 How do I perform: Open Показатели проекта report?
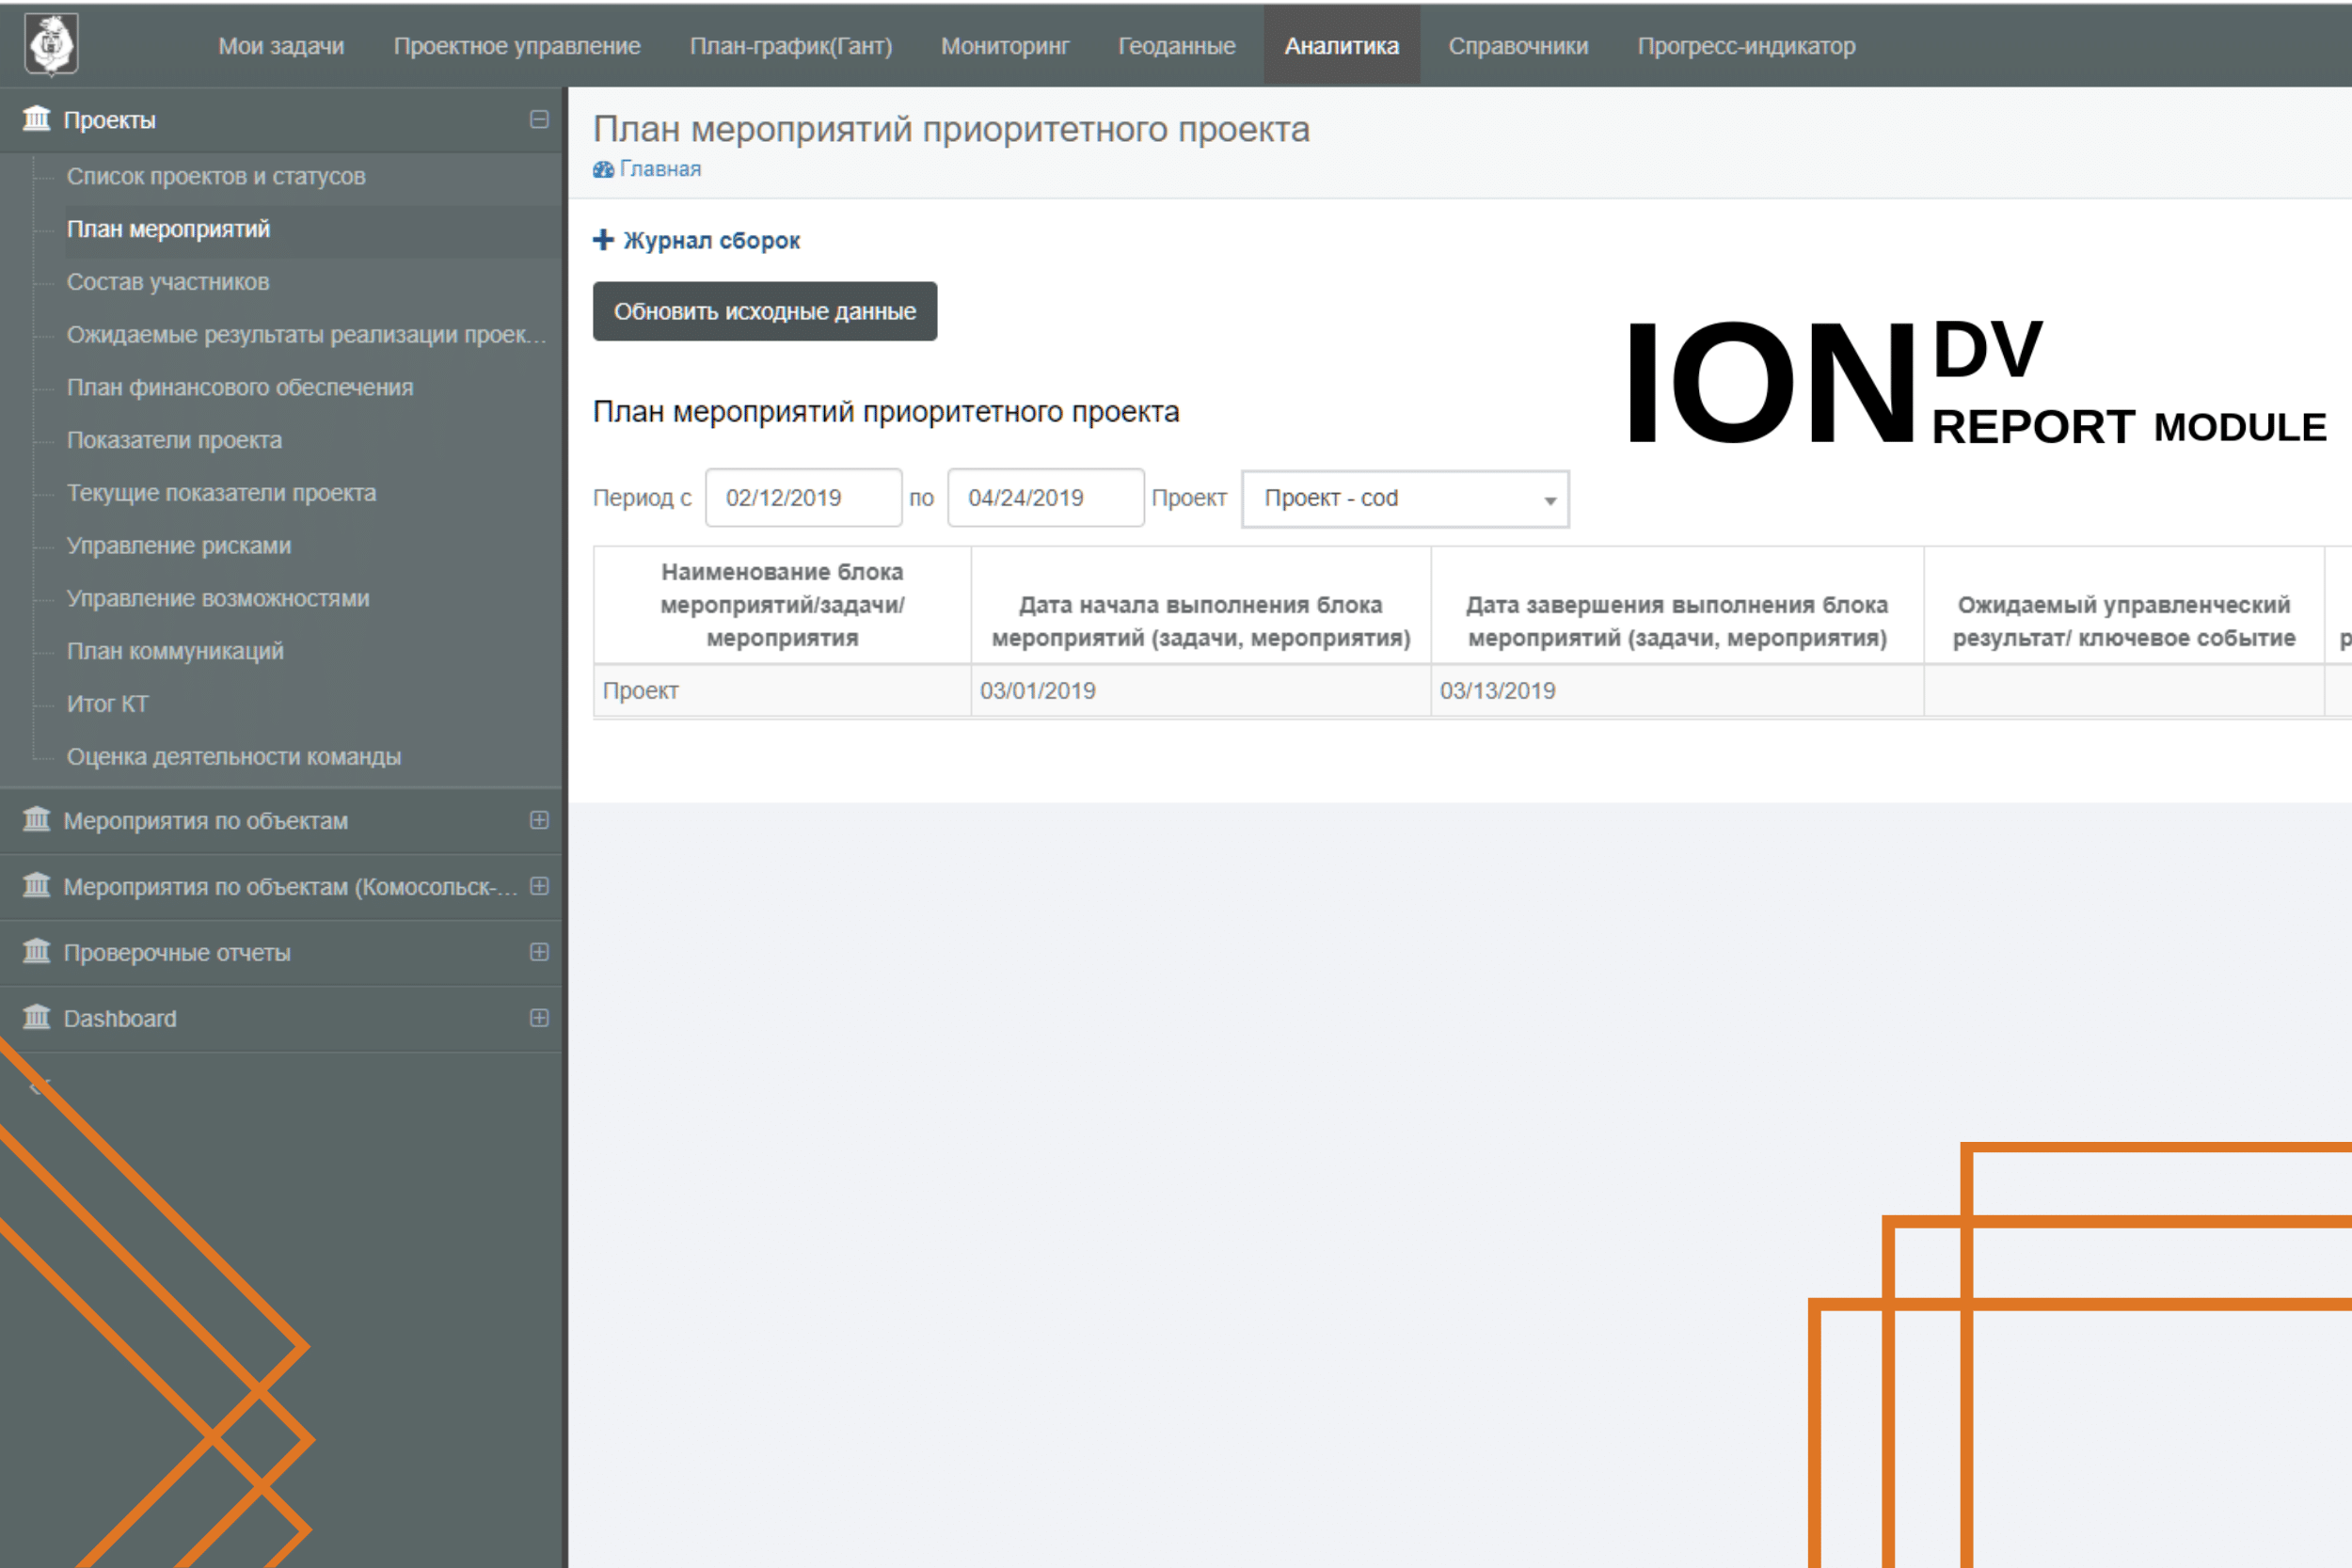click(x=174, y=440)
